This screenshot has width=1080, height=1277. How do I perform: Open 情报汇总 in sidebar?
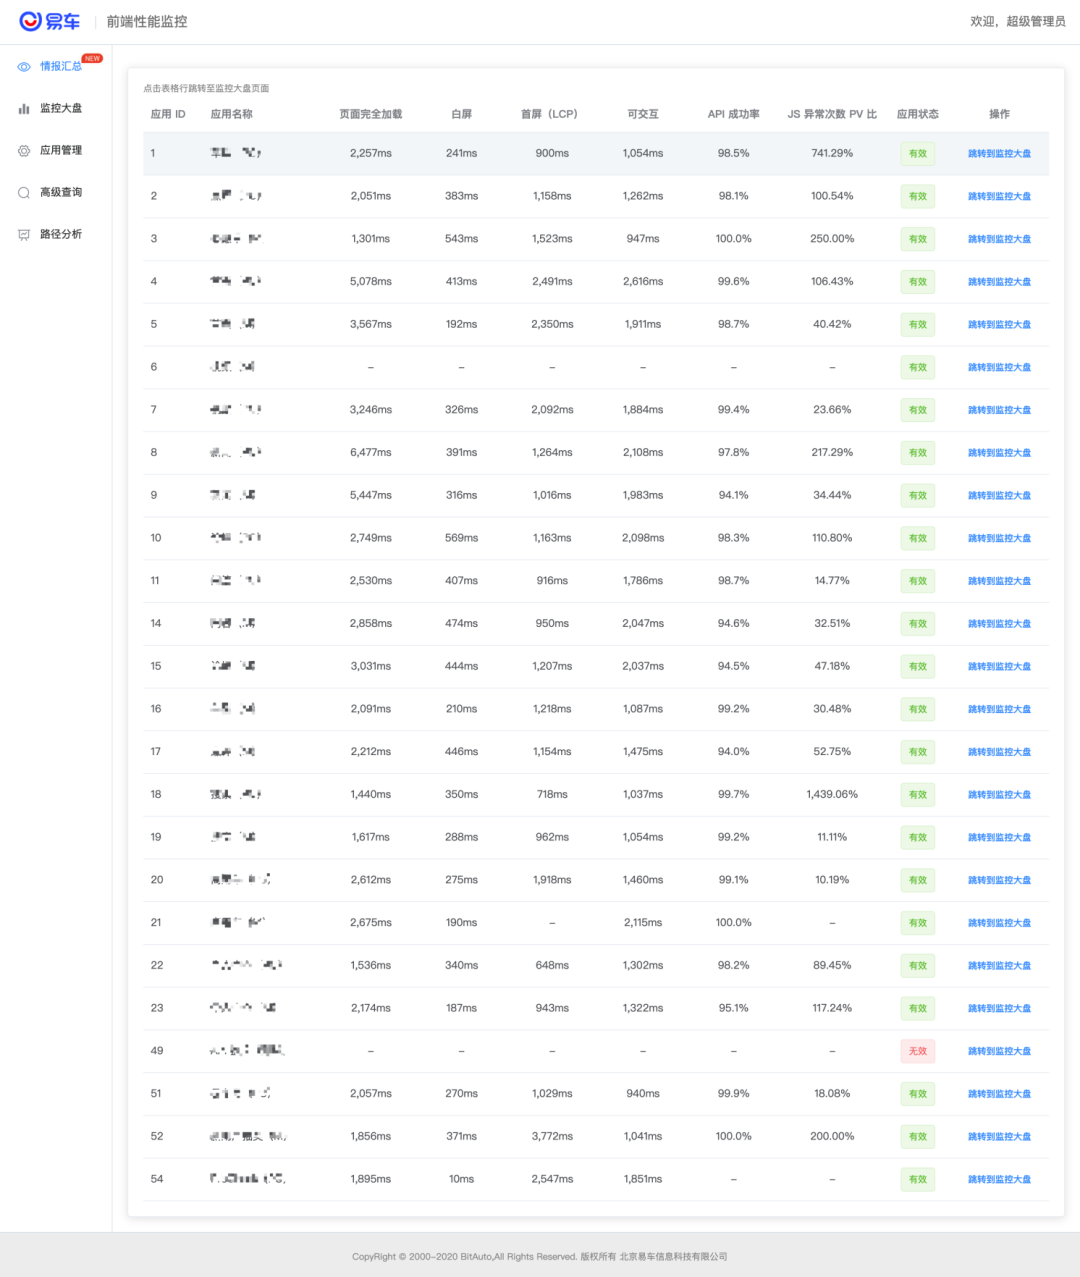[61, 66]
